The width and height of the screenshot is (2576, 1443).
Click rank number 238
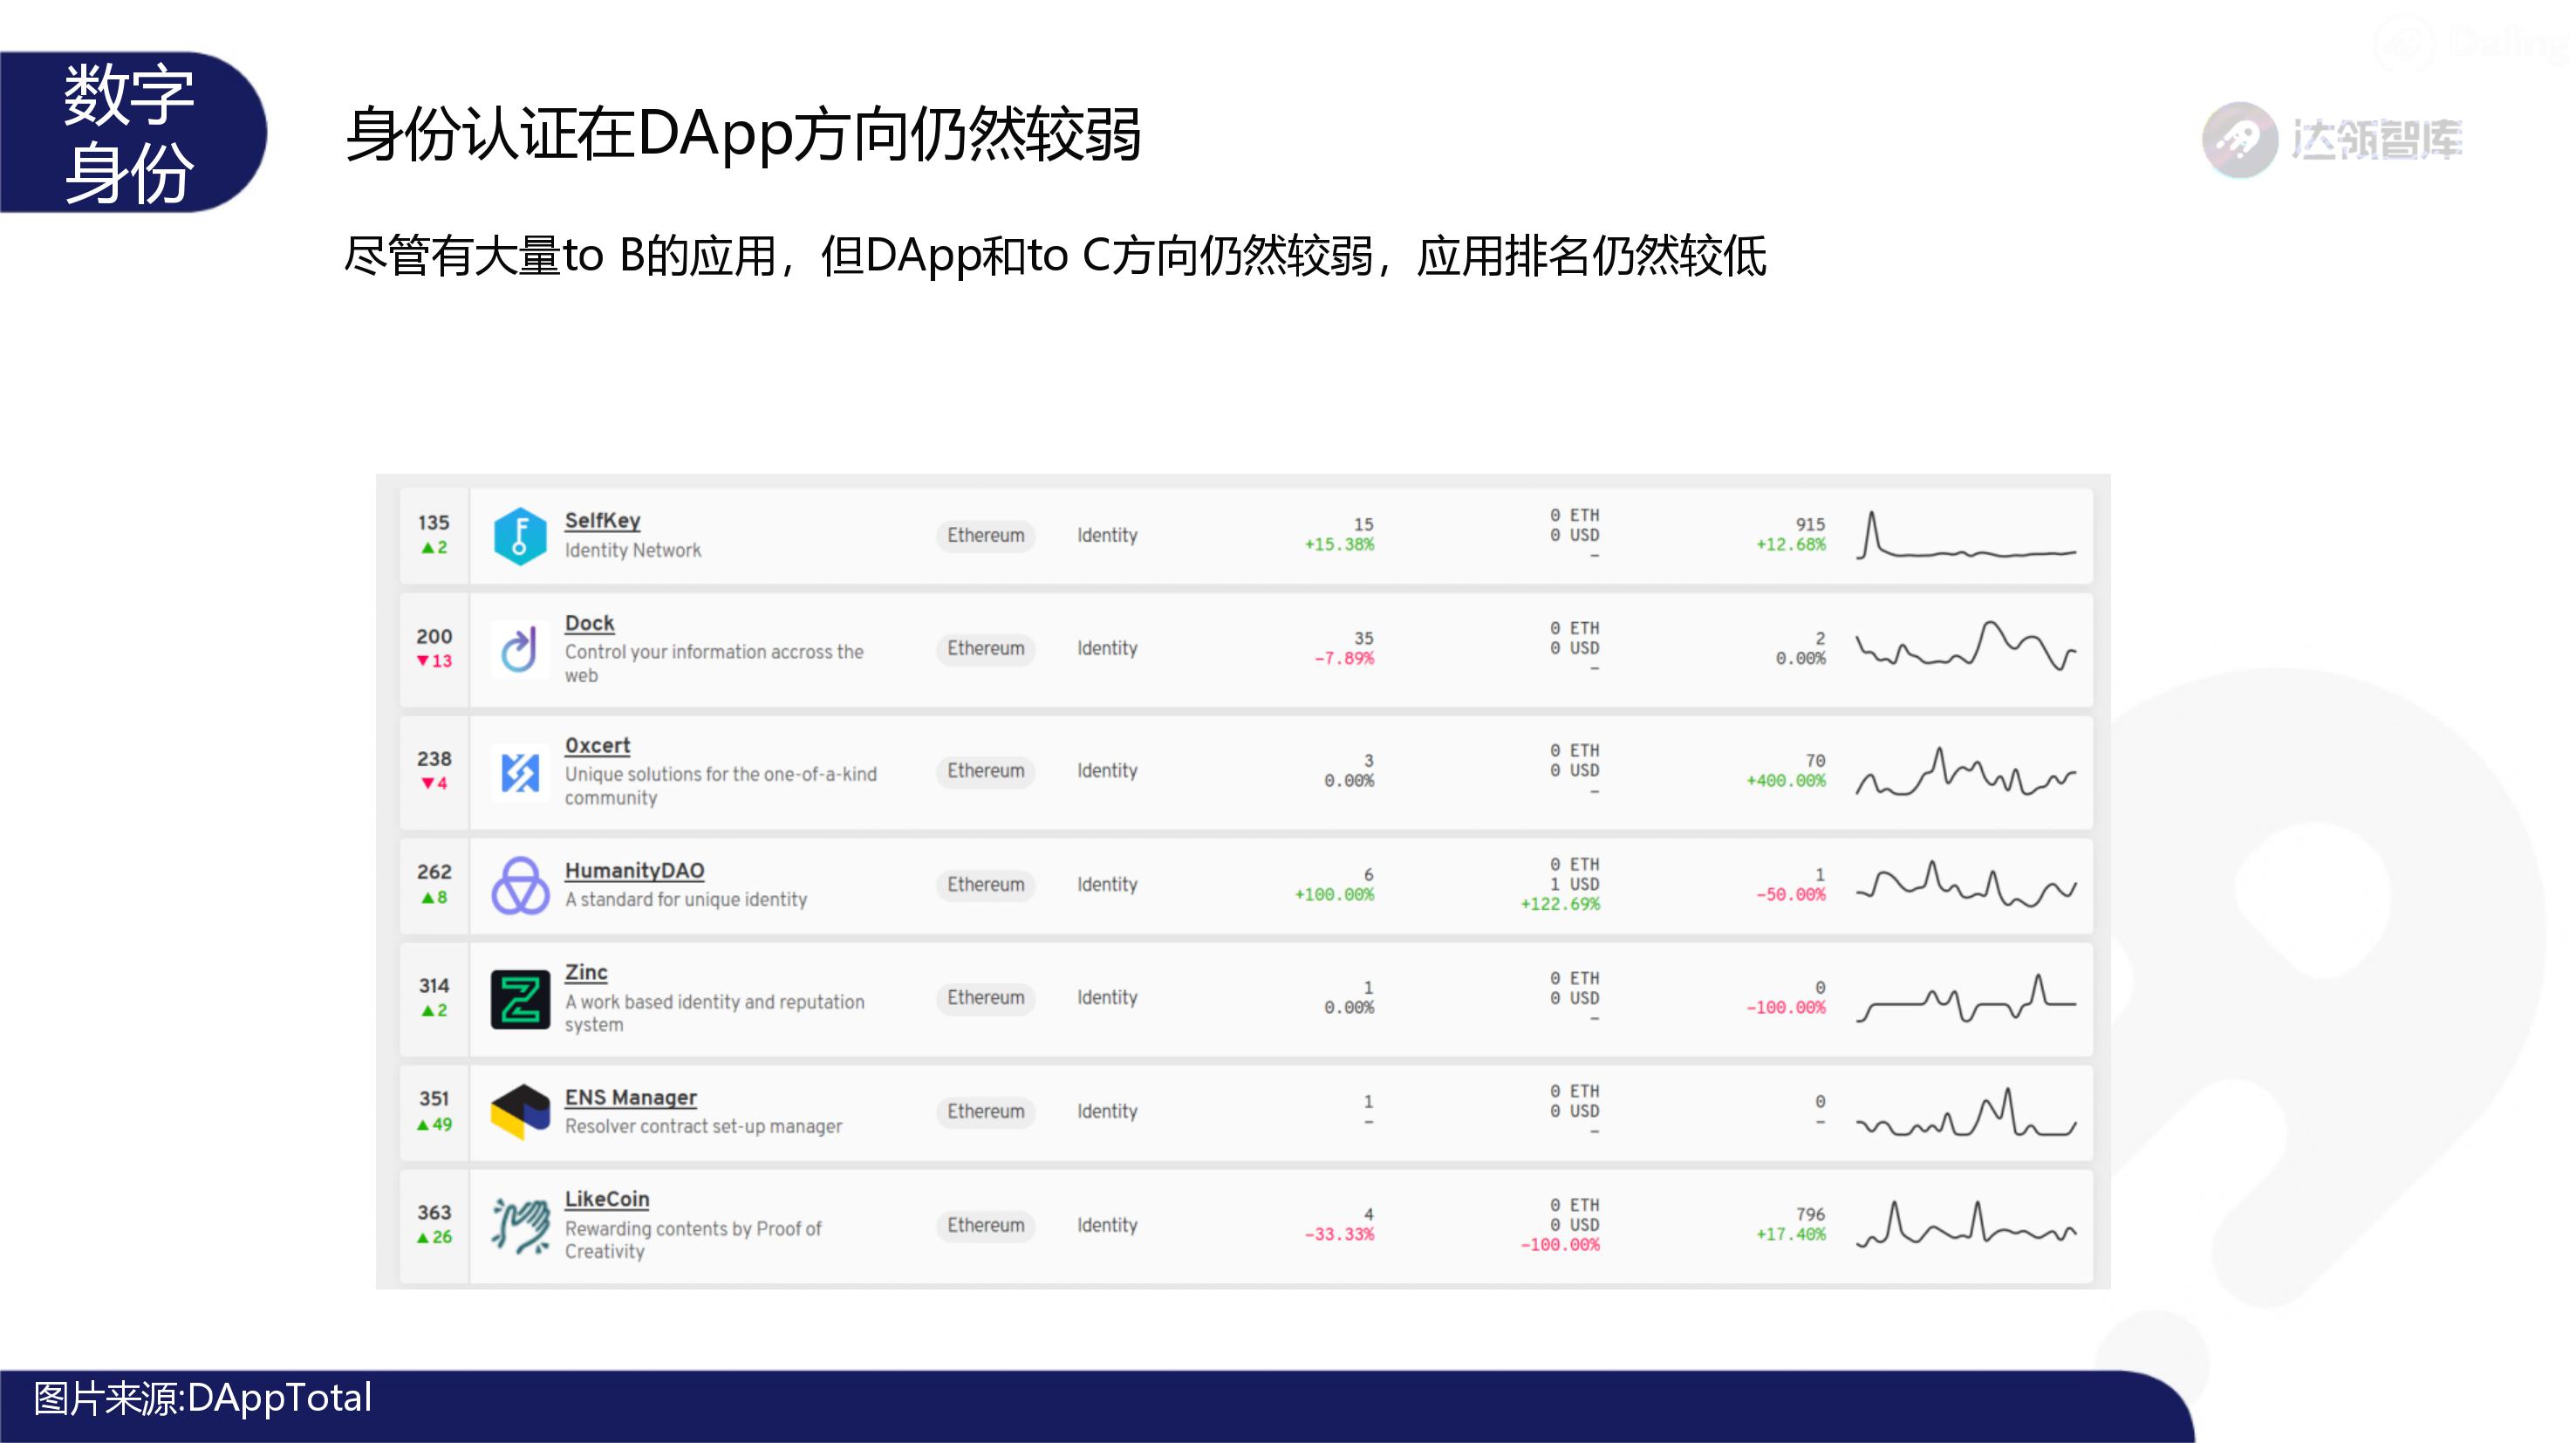(434, 759)
